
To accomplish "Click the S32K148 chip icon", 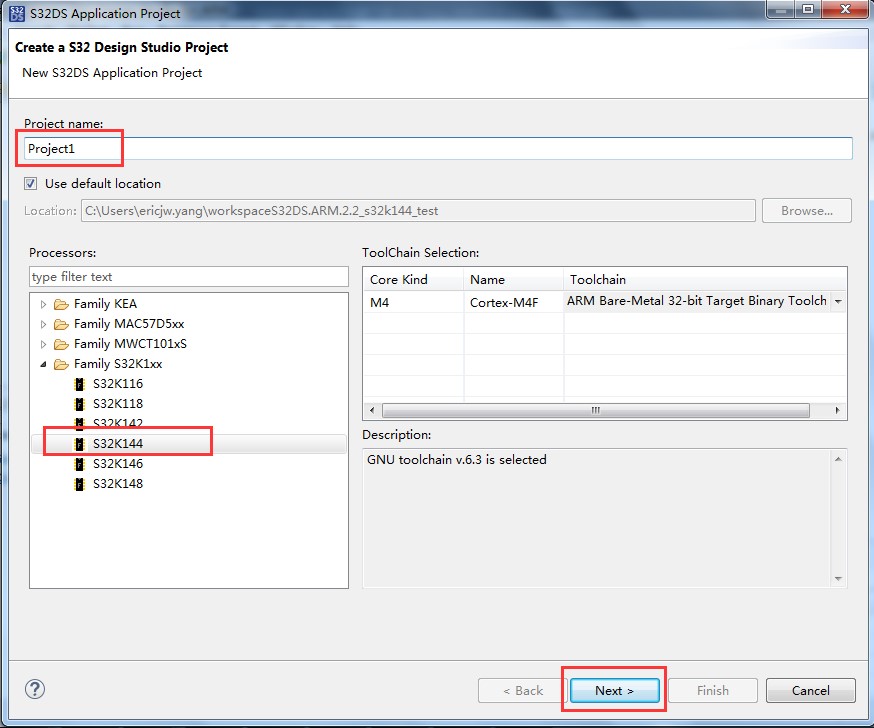I will tap(80, 484).
